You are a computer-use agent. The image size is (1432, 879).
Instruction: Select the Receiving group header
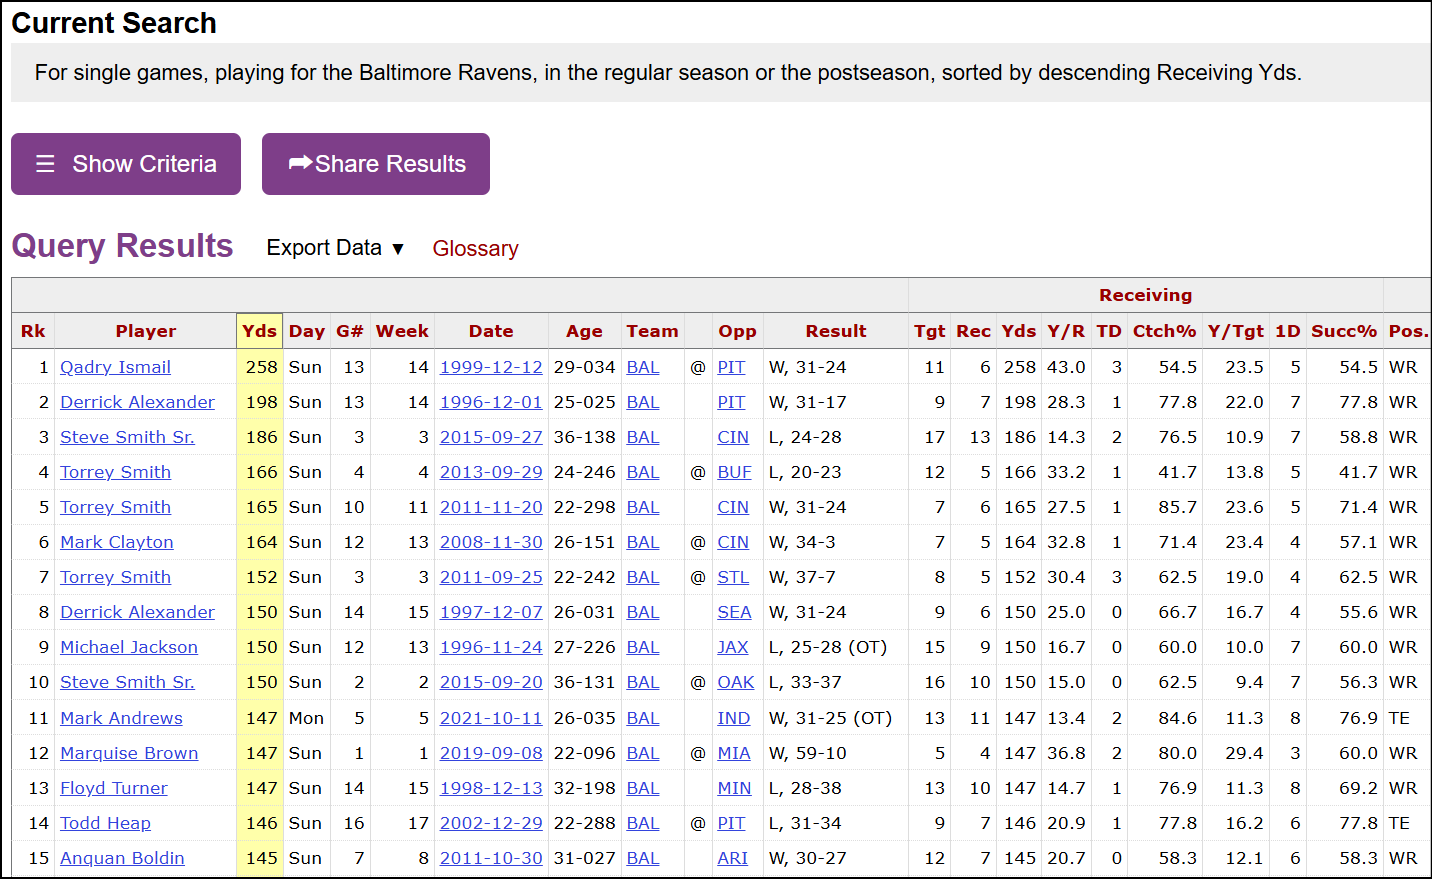(1145, 295)
